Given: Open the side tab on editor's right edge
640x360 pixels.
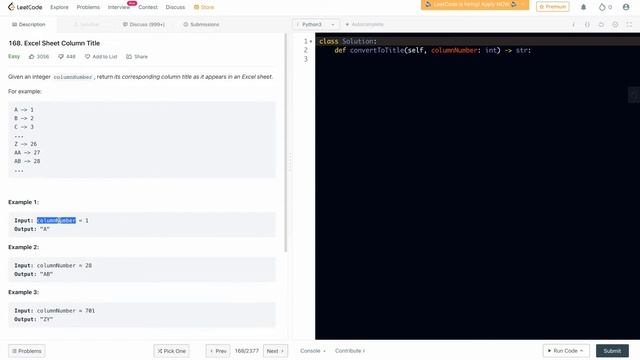Looking at the screenshot, I should click(x=634, y=95).
